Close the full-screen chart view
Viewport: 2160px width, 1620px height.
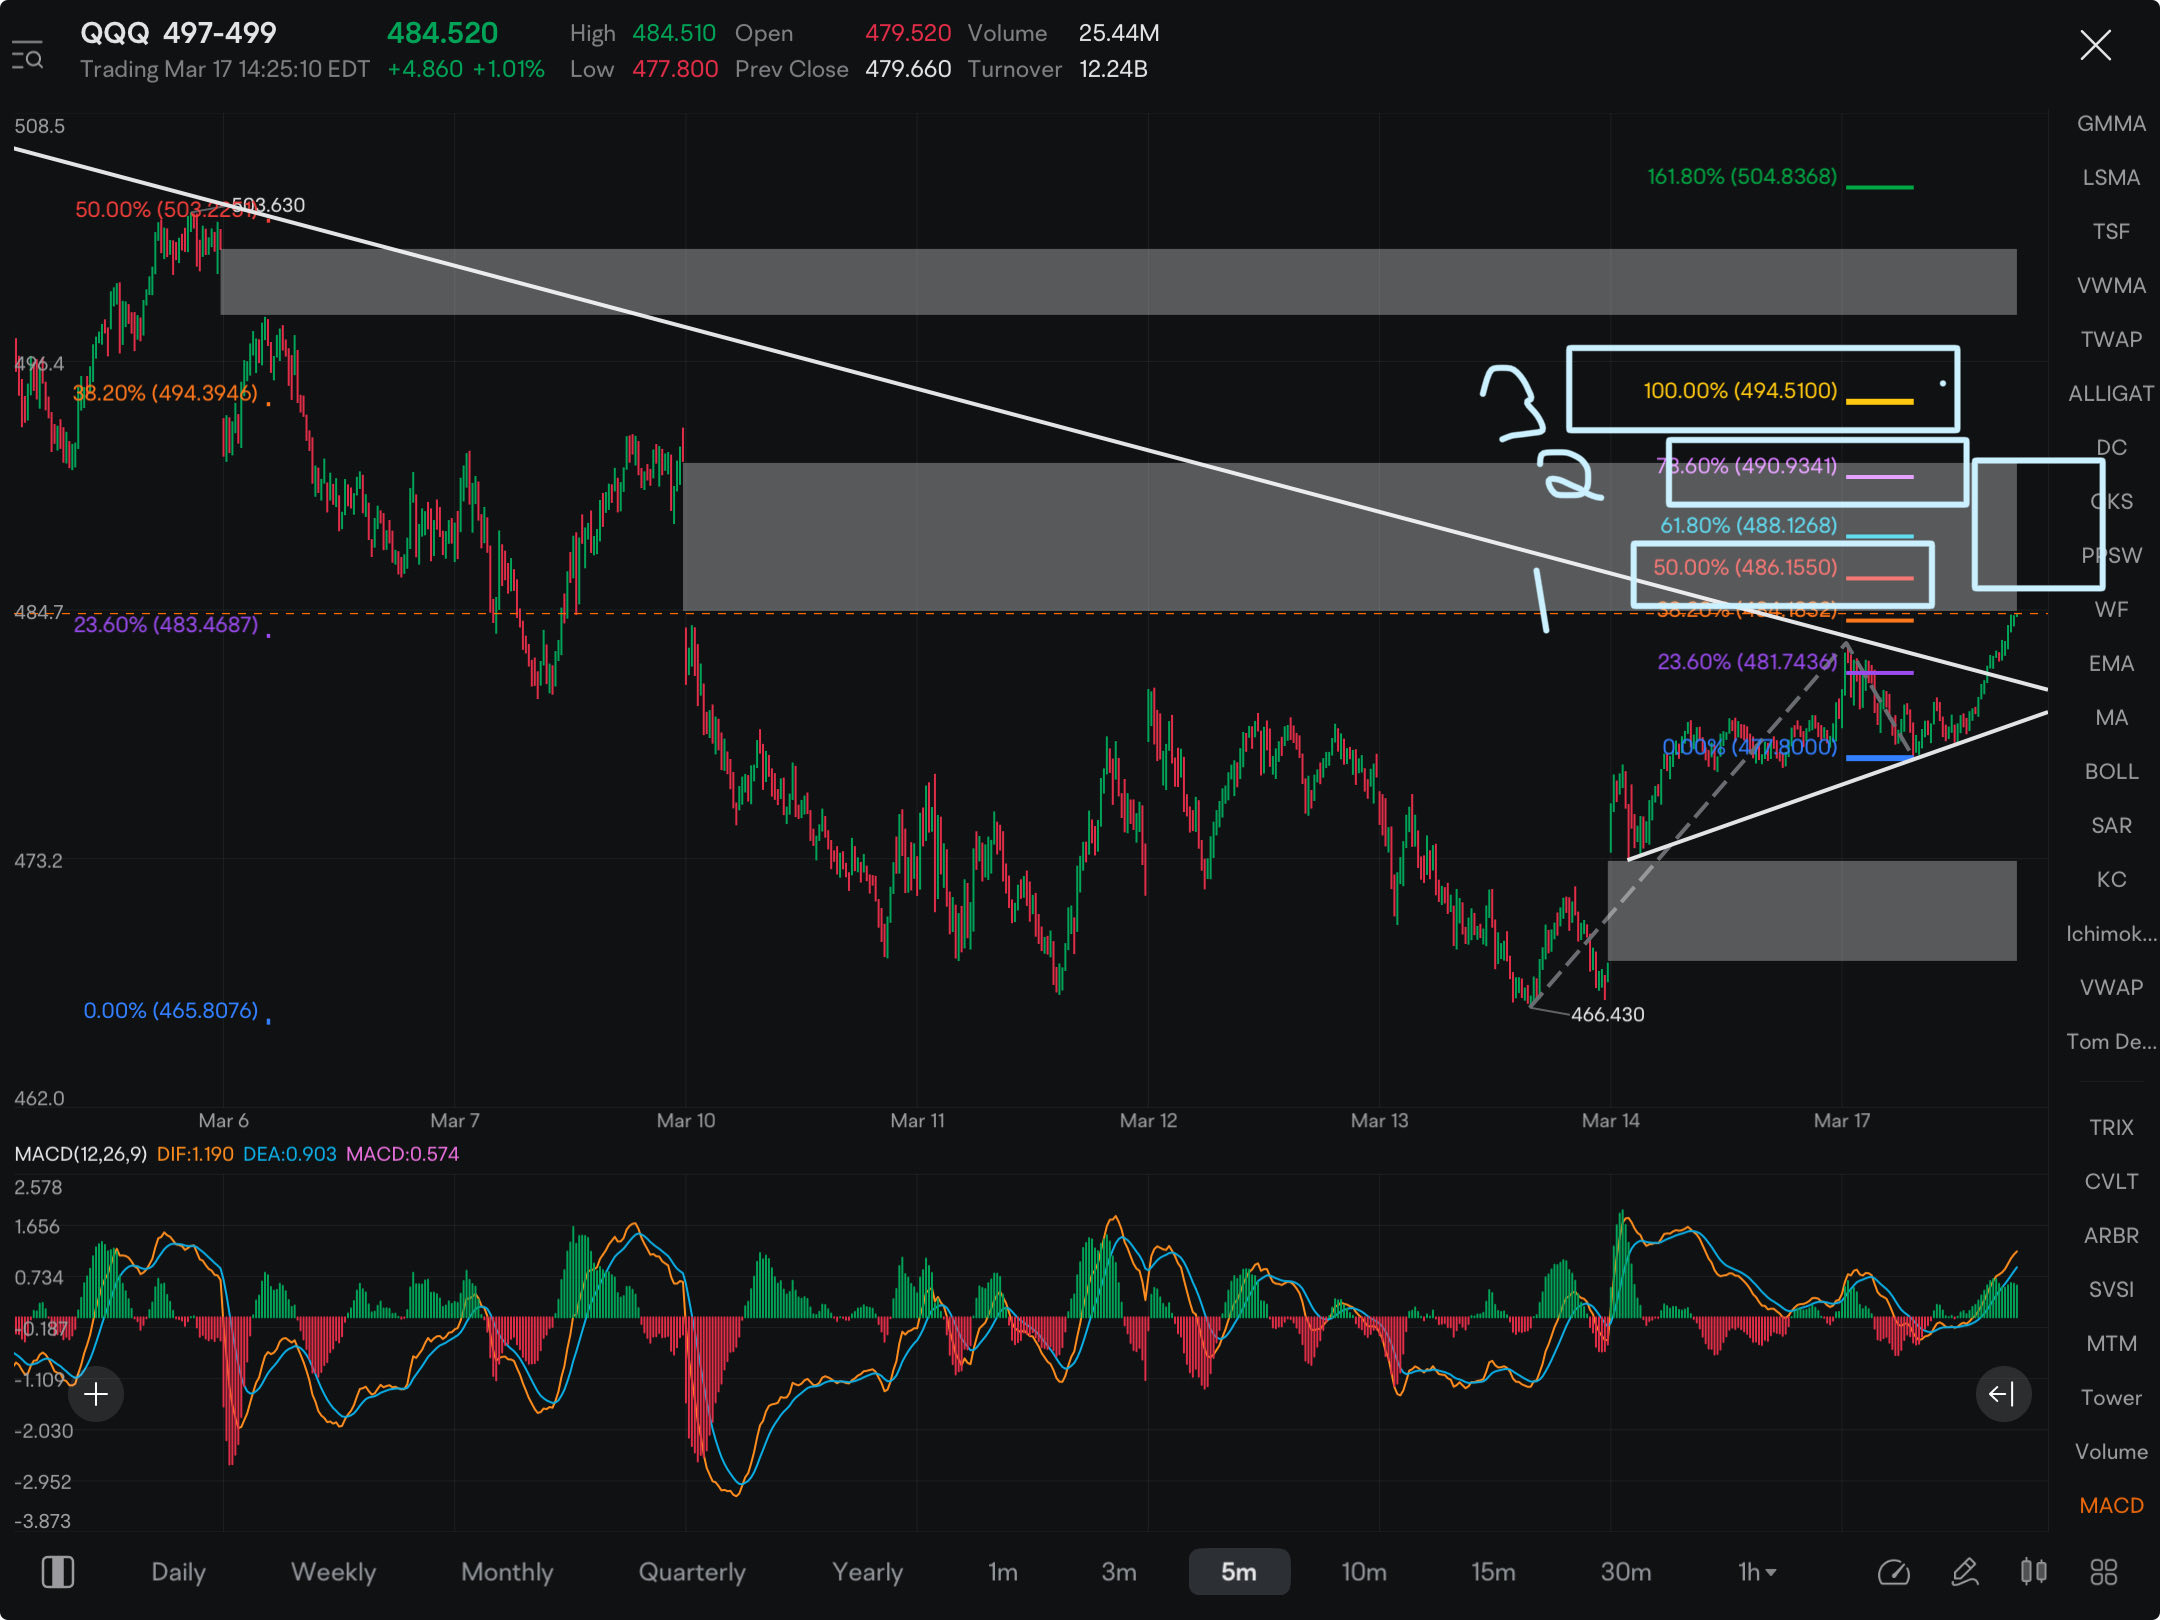coord(2095,45)
